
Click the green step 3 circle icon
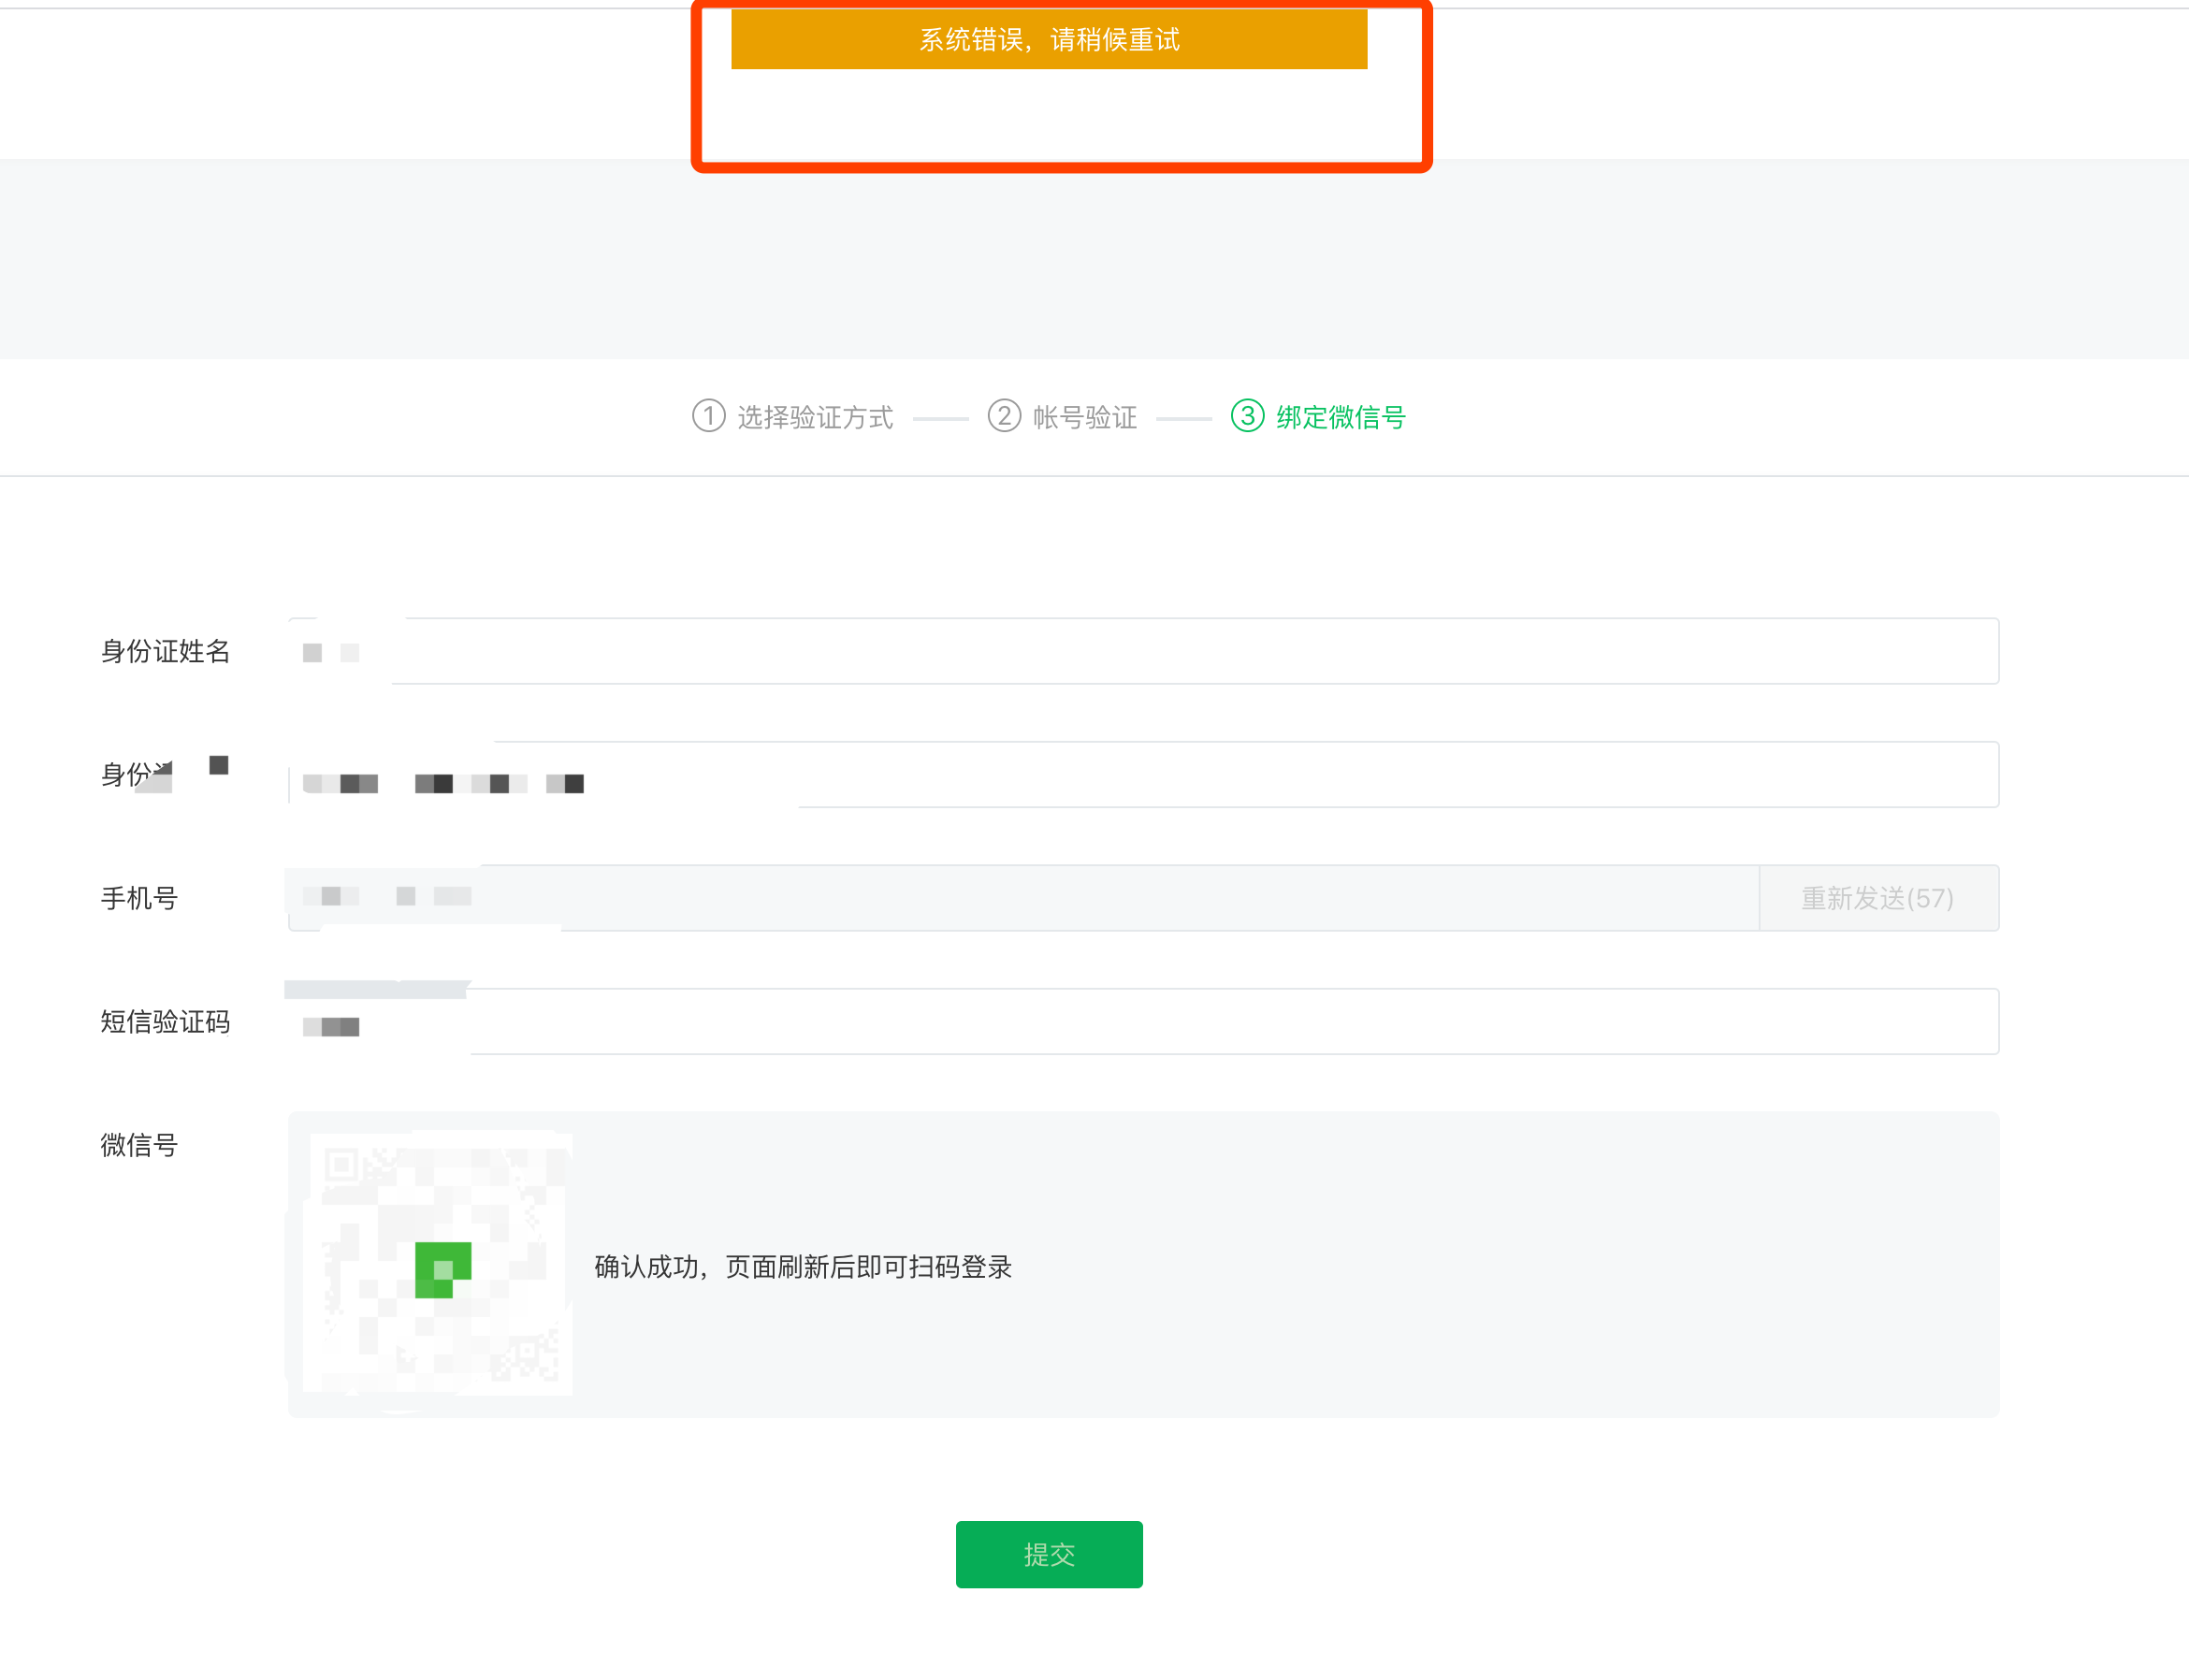pyautogui.click(x=1247, y=416)
